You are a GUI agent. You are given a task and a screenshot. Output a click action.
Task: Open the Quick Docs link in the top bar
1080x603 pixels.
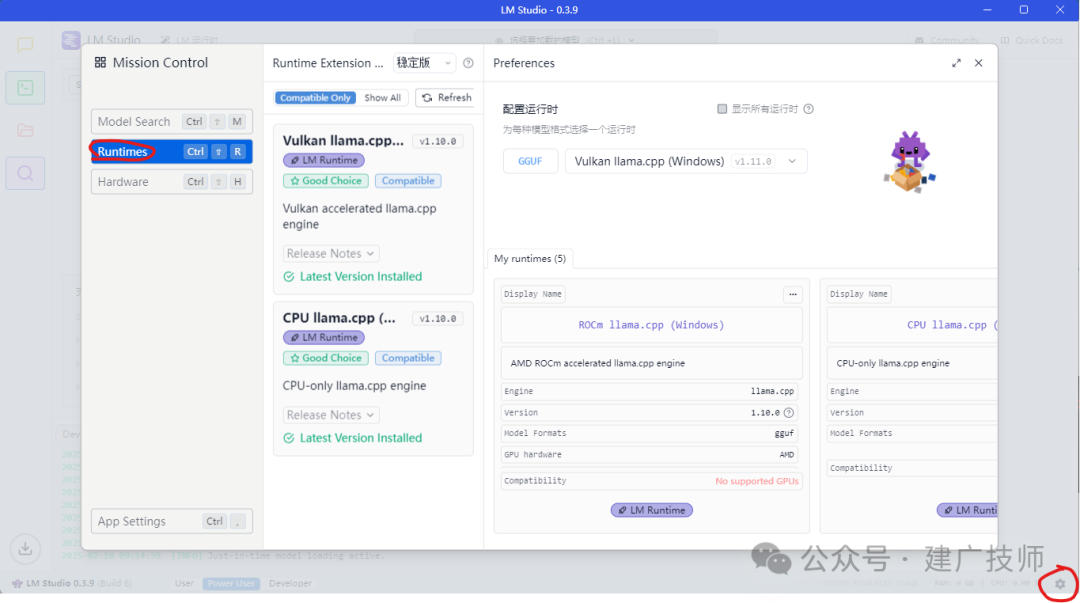pyautogui.click(x=1031, y=41)
